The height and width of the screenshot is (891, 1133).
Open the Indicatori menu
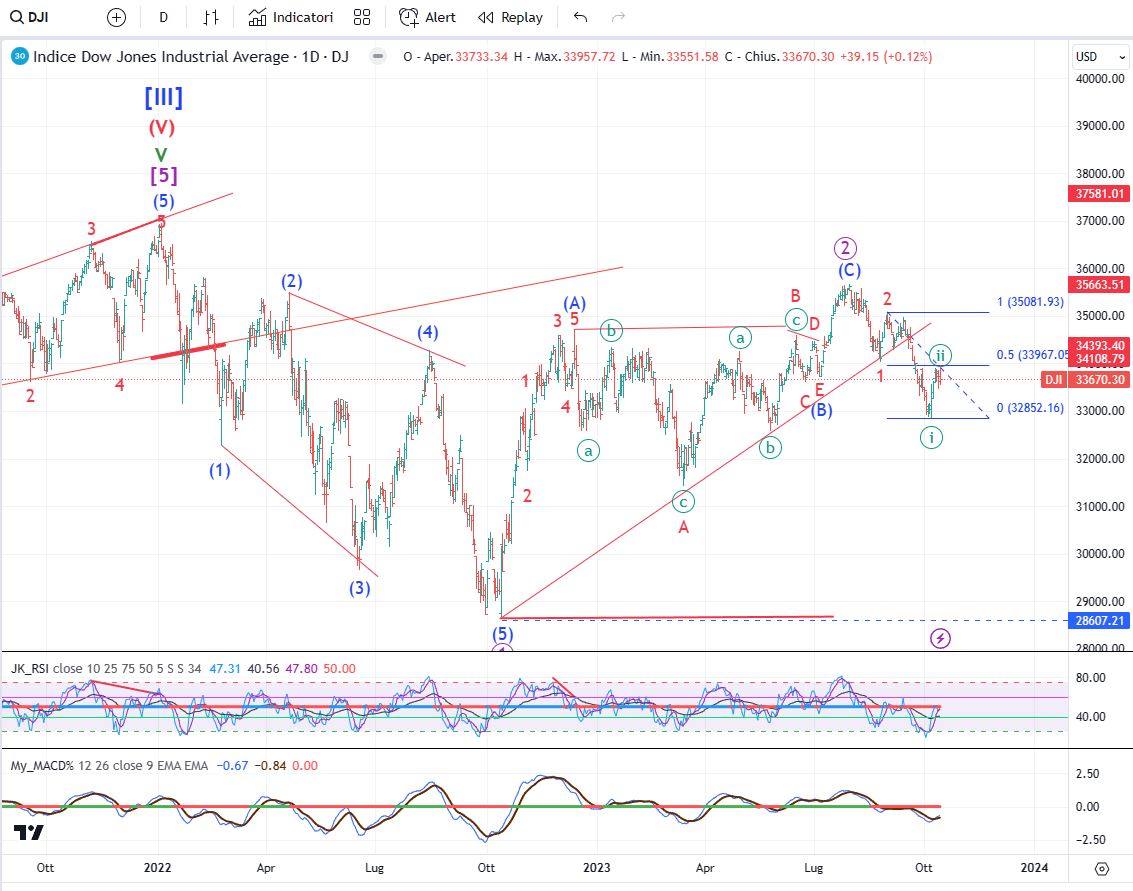pyautogui.click(x=290, y=17)
